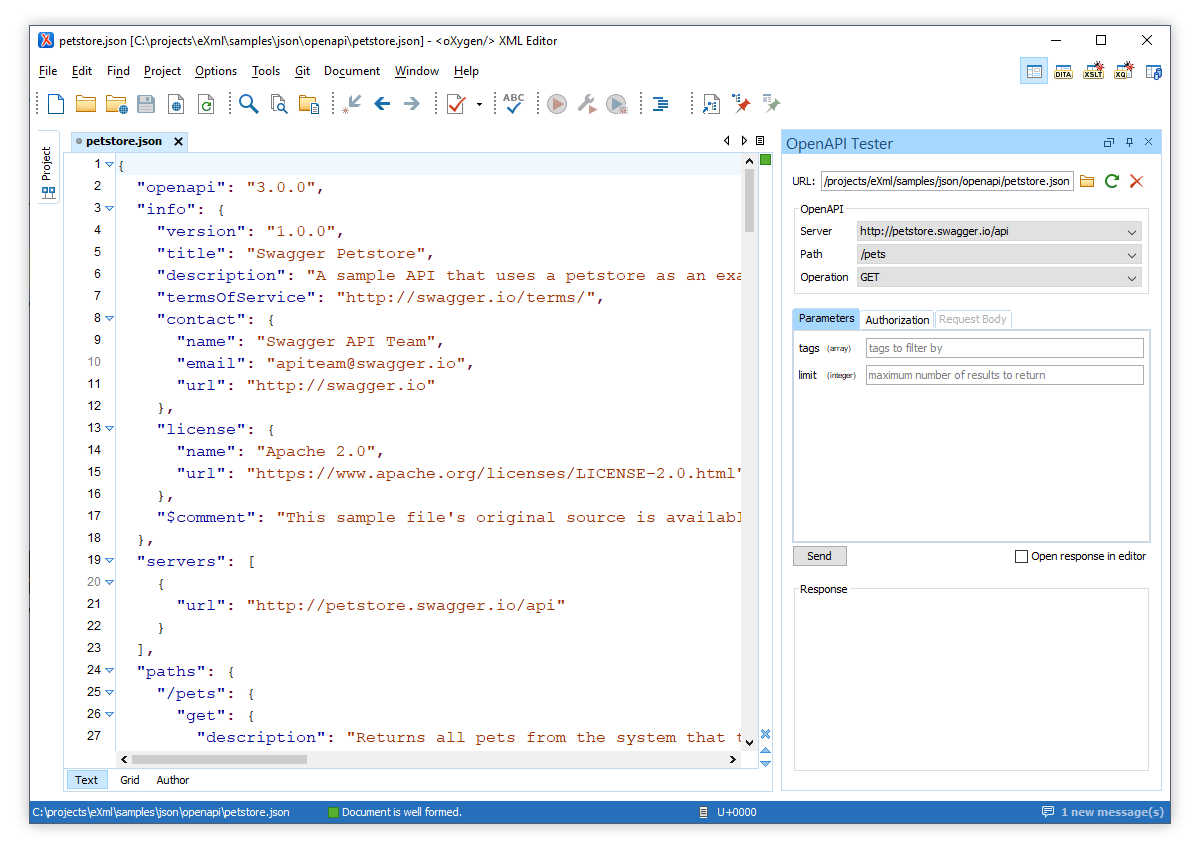Switch to the Editor perspective icon

[1034, 71]
